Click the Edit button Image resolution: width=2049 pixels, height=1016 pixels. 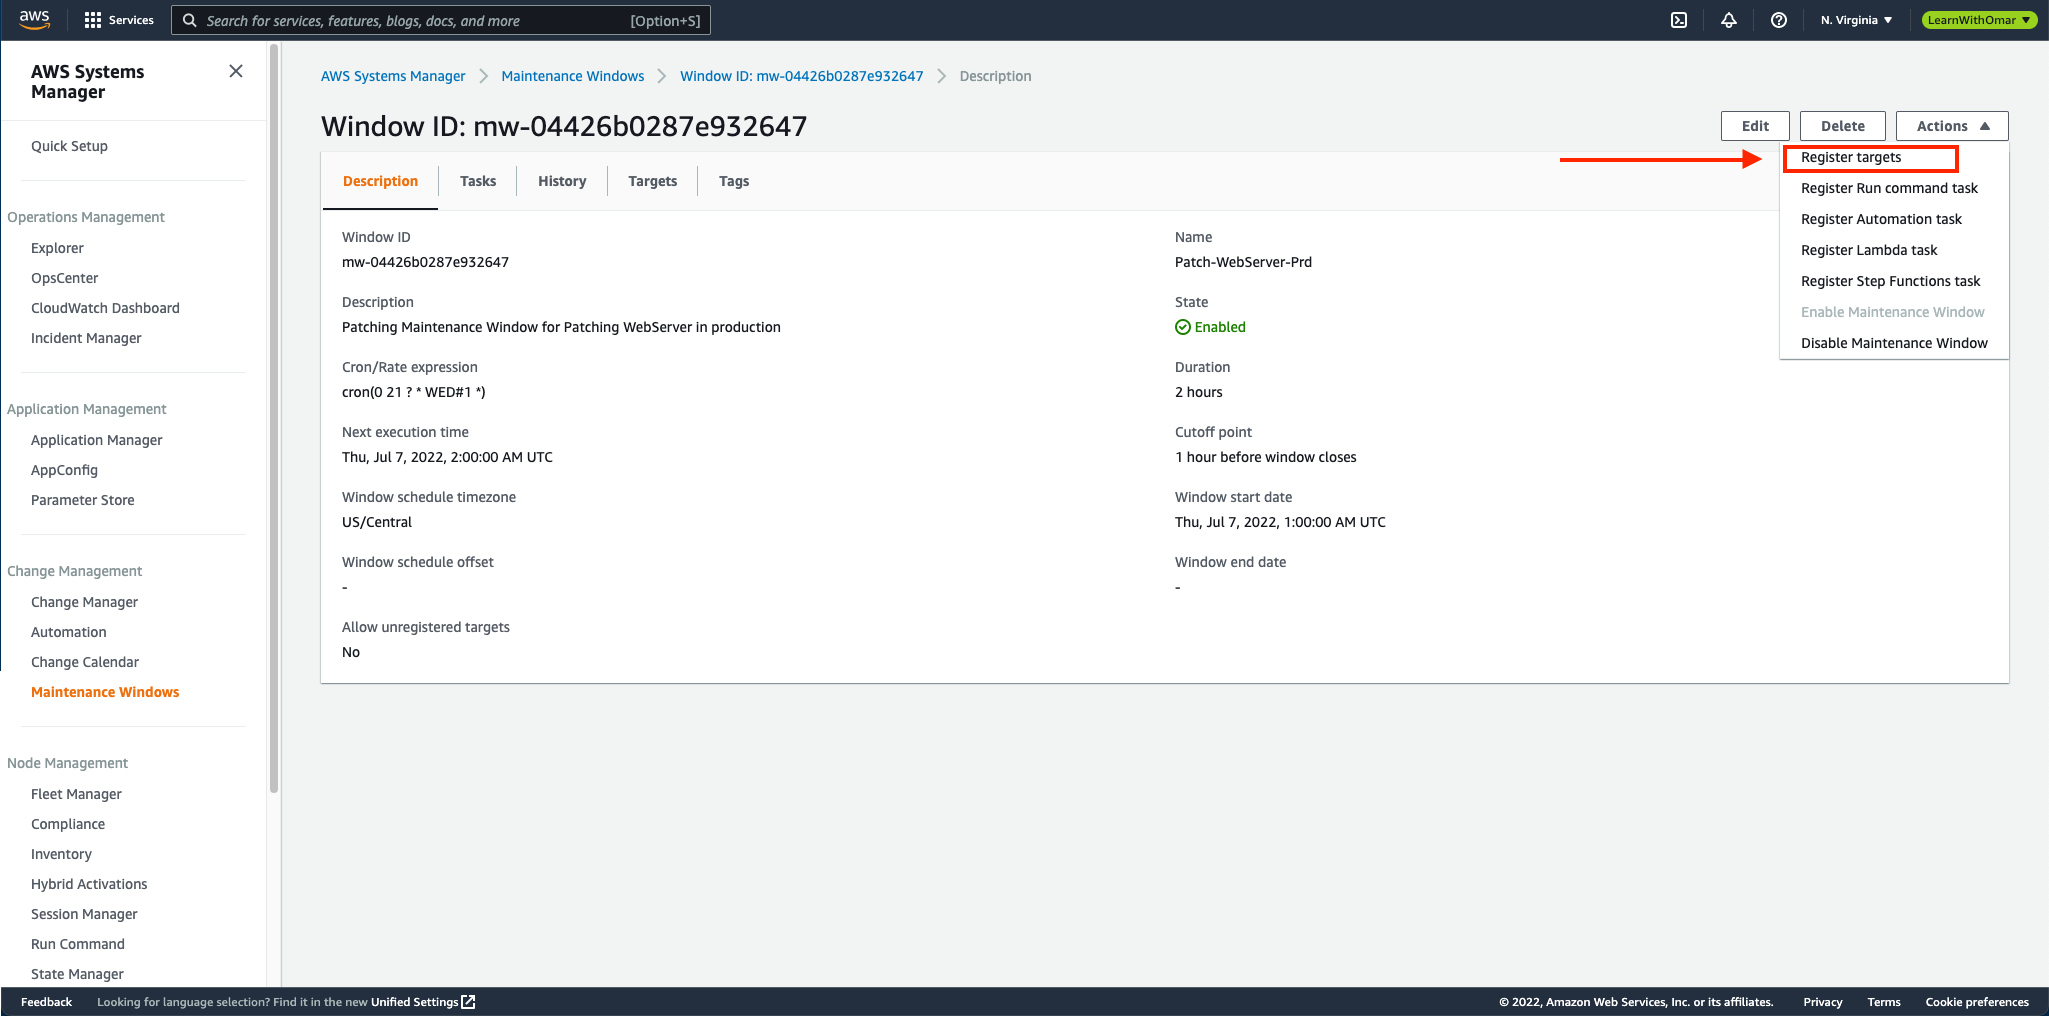(1754, 126)
